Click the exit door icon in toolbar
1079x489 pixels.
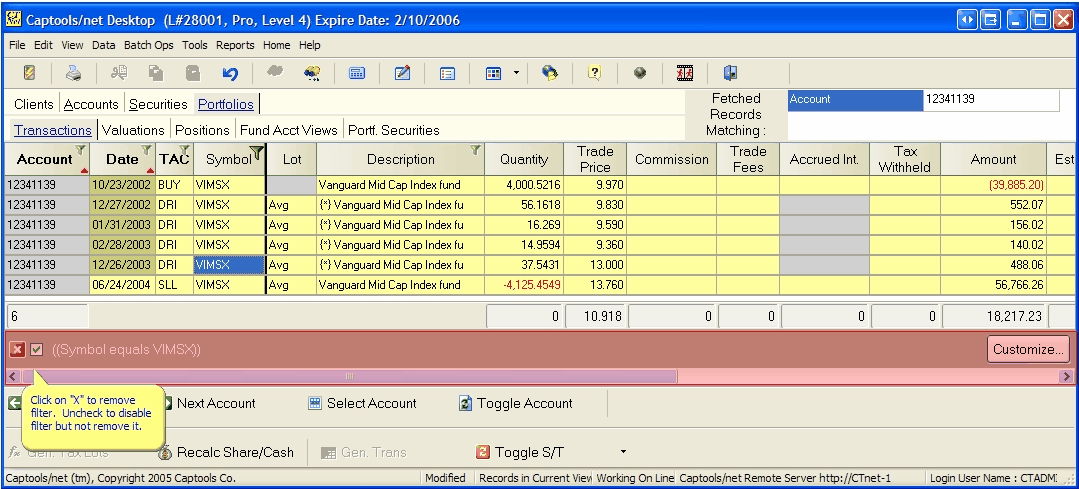[x=730, y=73]
